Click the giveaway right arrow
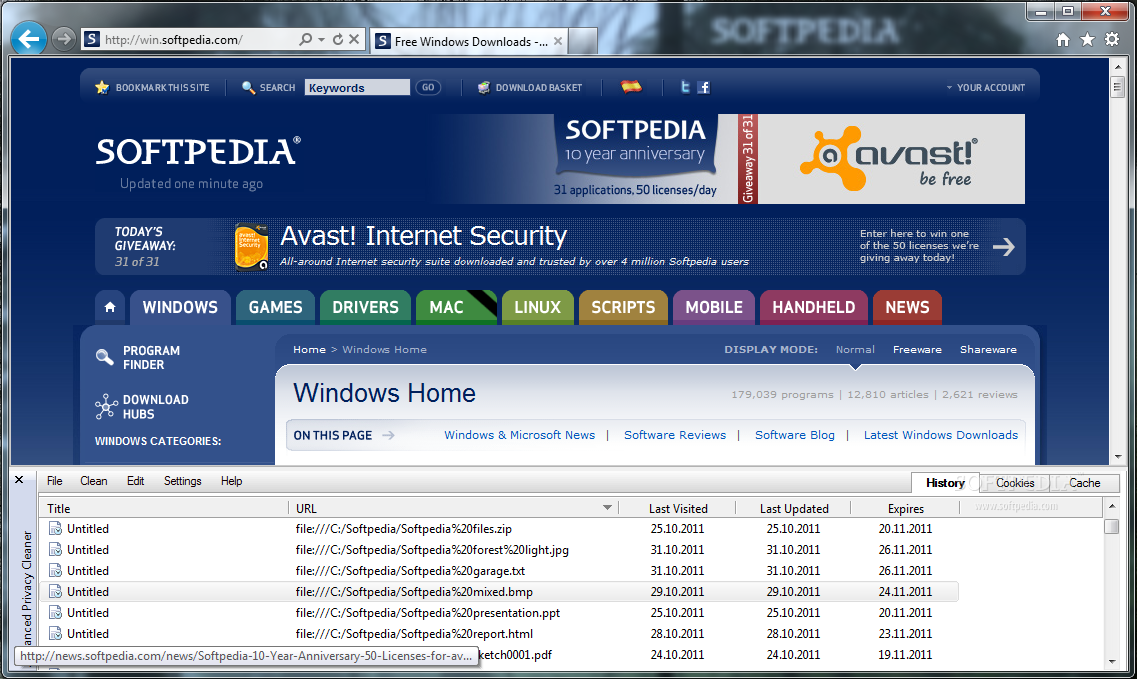Screen dimensions: 1137x679 coord(1004,247)
